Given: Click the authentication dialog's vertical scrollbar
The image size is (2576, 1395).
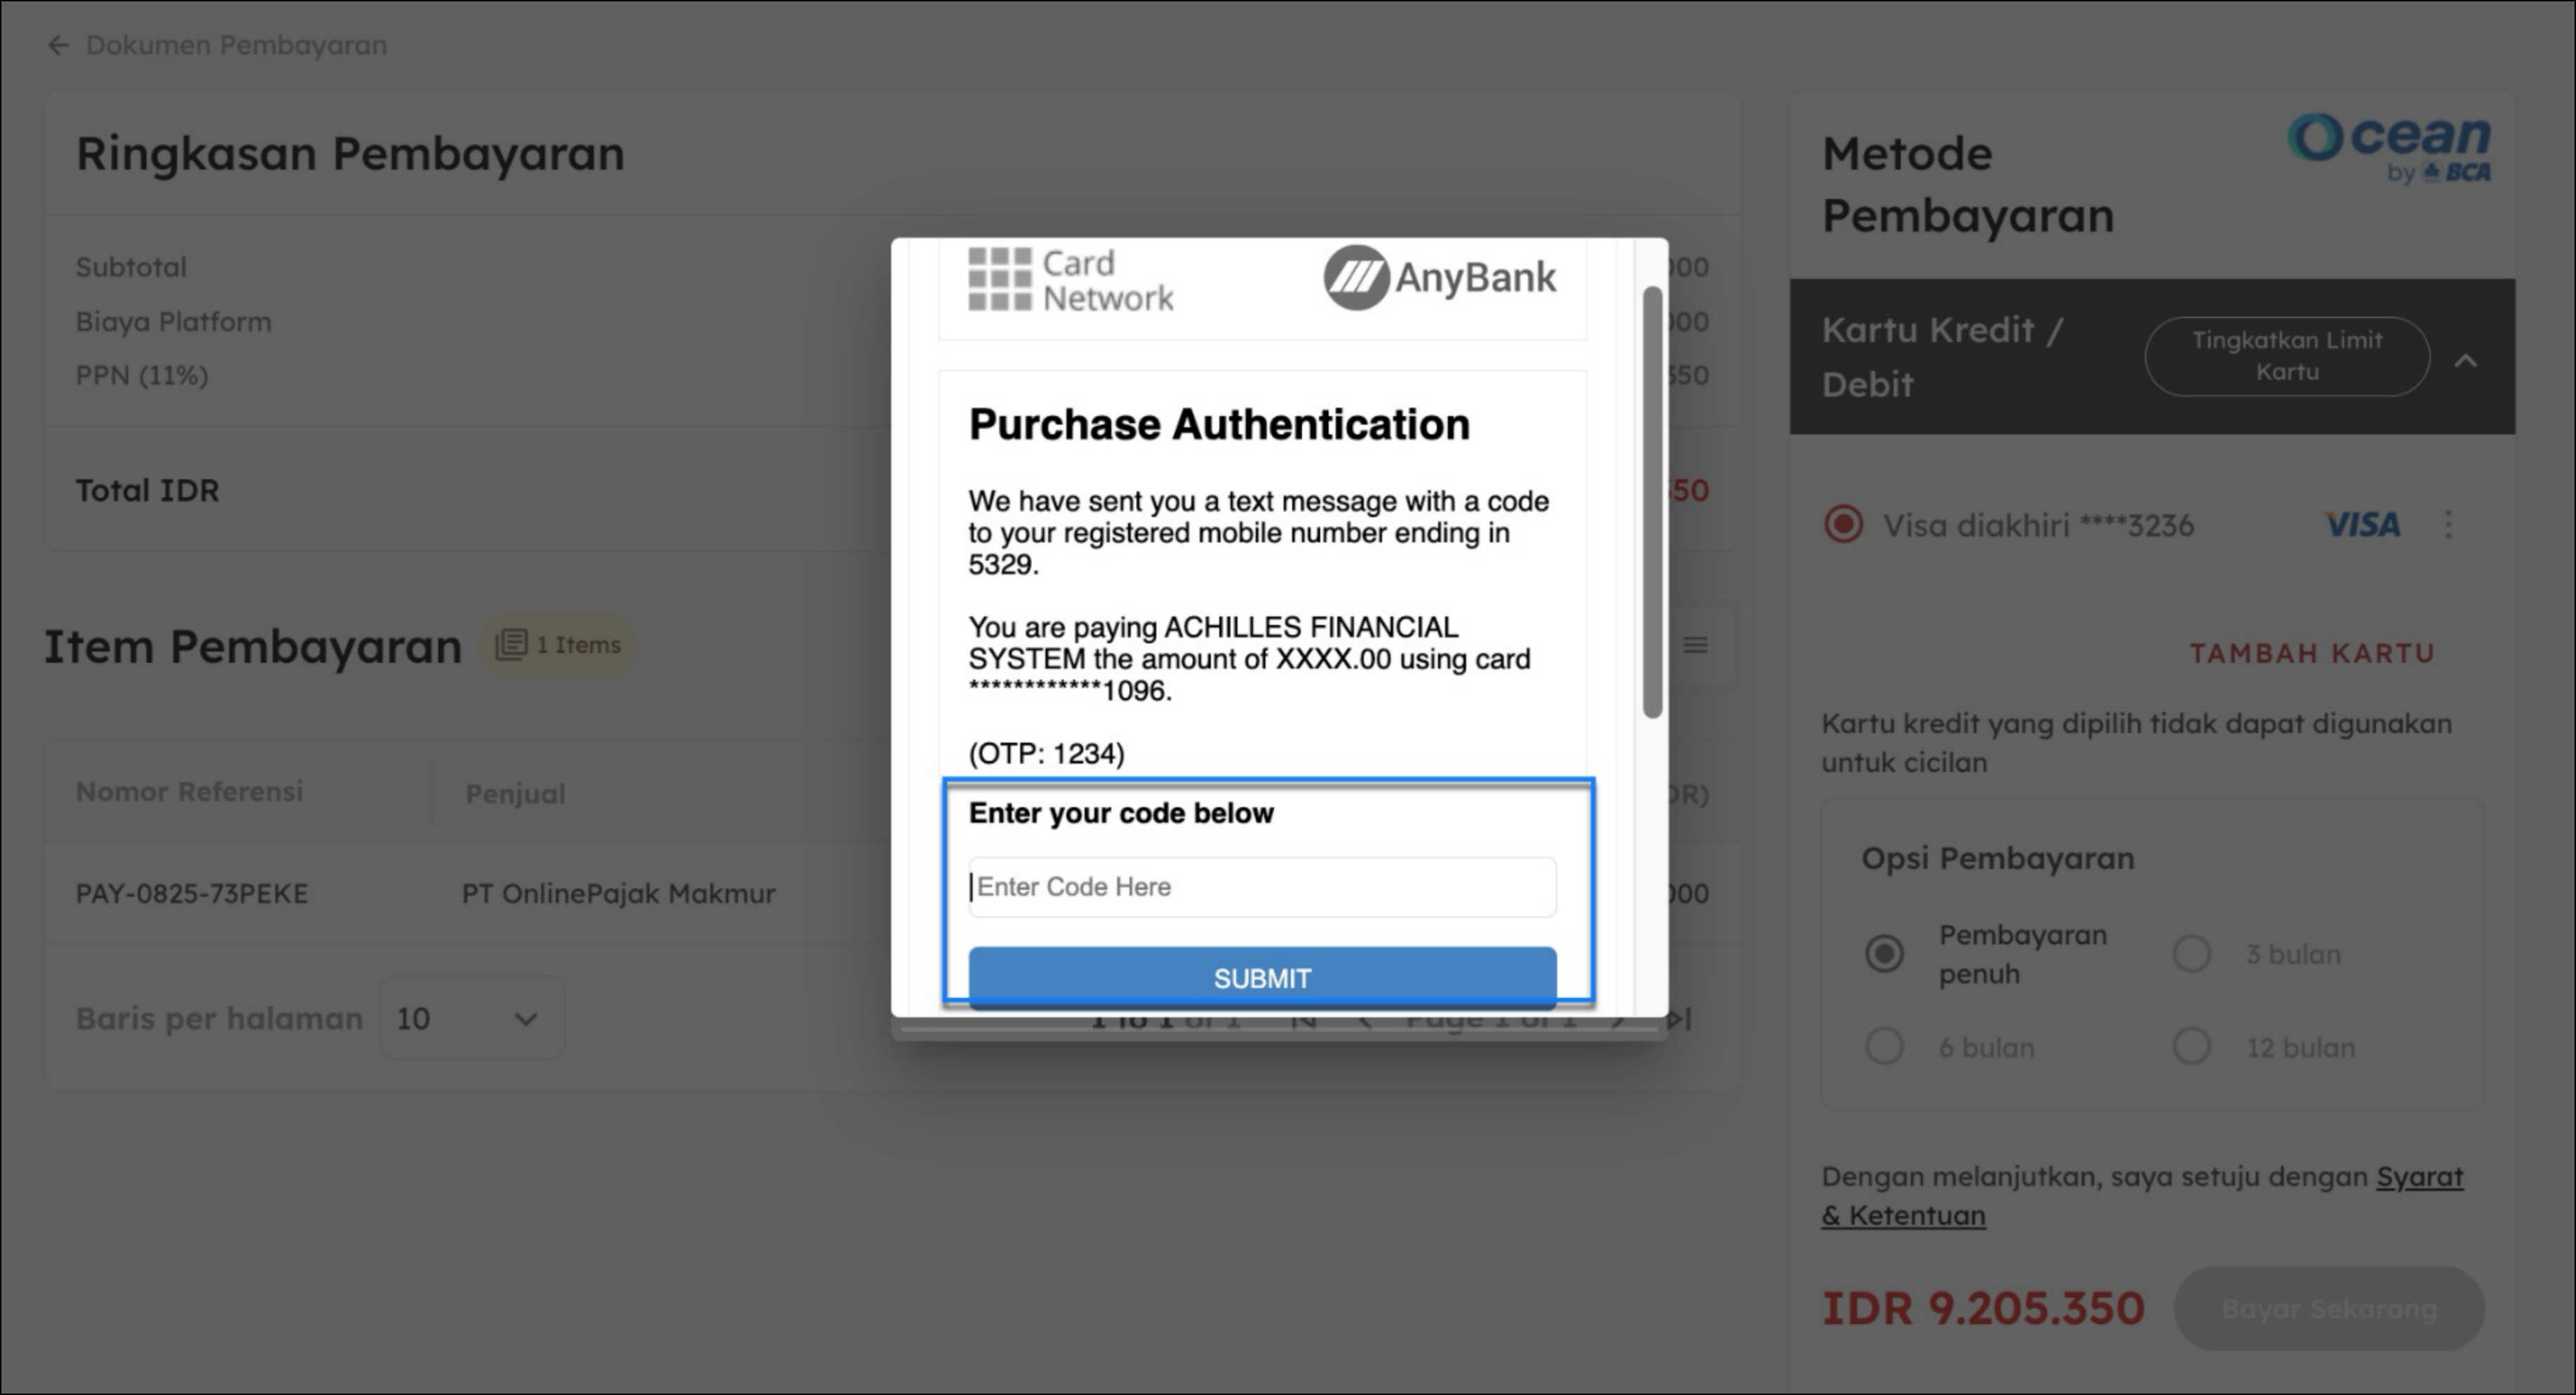Looking at the screenshot, I should coord(1652,500).
